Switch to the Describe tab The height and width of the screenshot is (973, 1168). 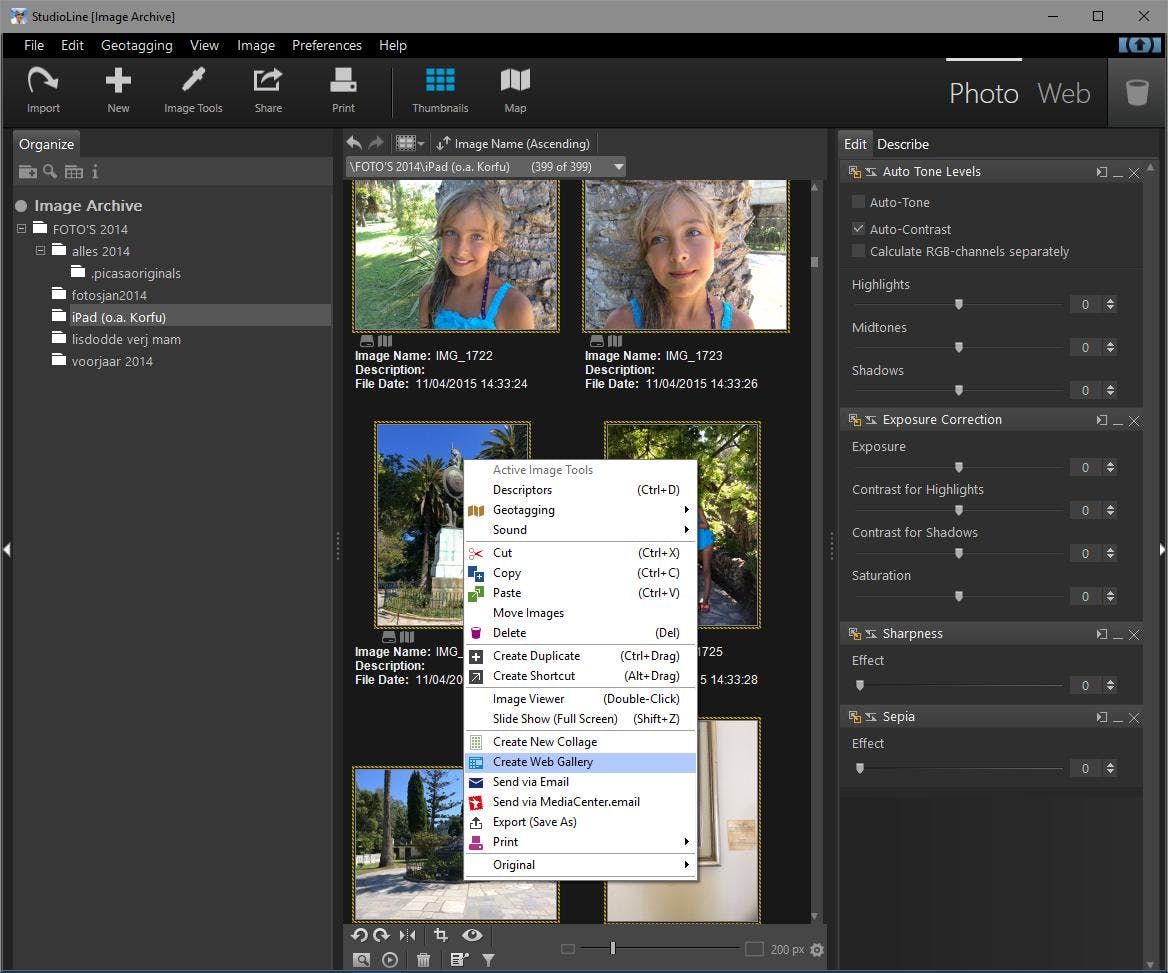pyautogui.click(x=903, y=144)
